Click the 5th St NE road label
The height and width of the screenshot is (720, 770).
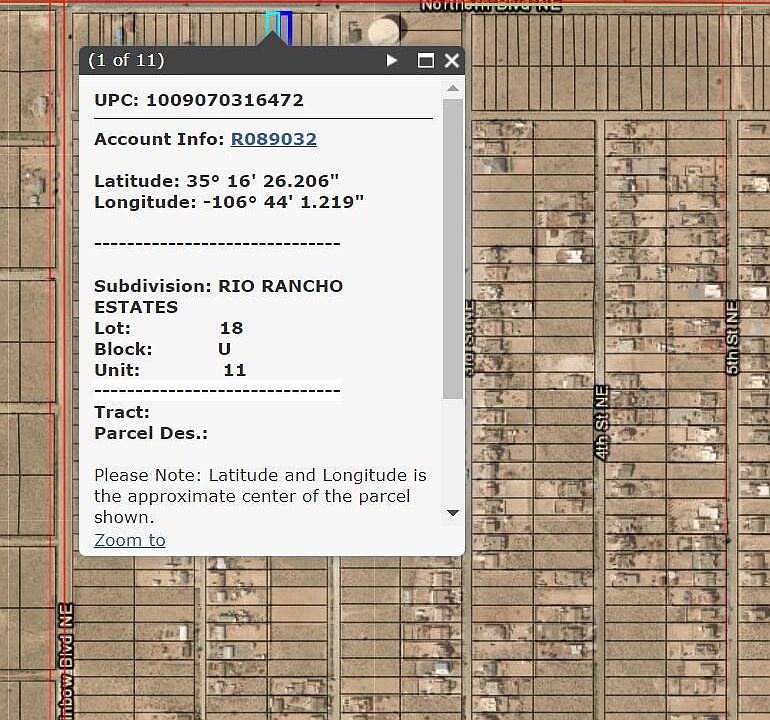click(732, 337)
